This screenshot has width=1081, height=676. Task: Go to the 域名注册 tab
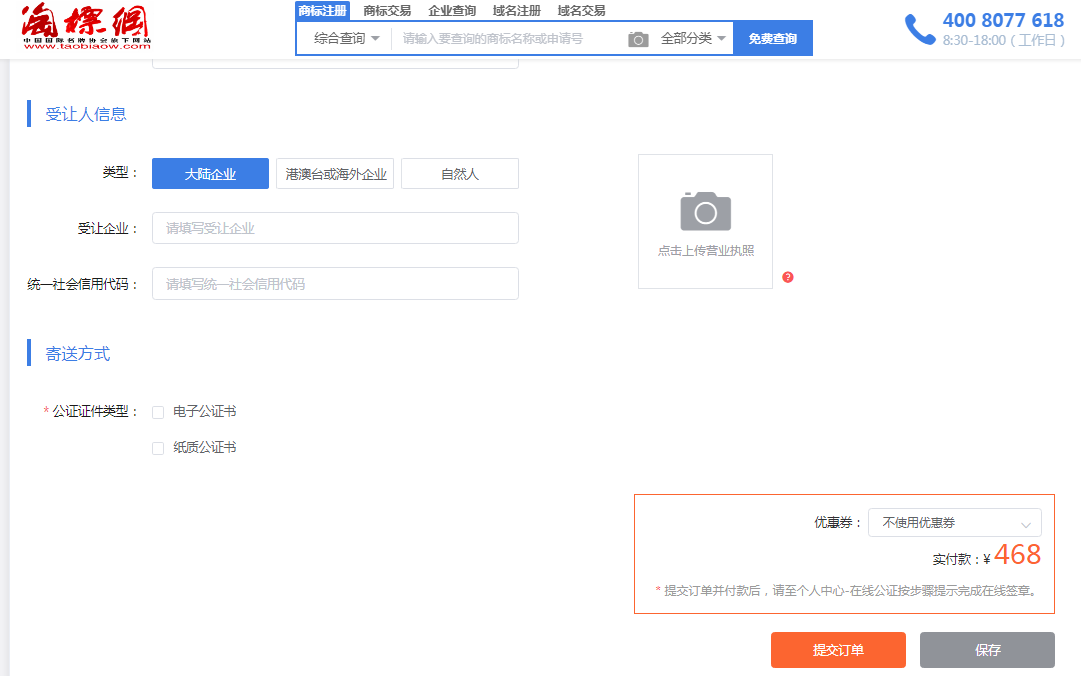pos(517,11)
